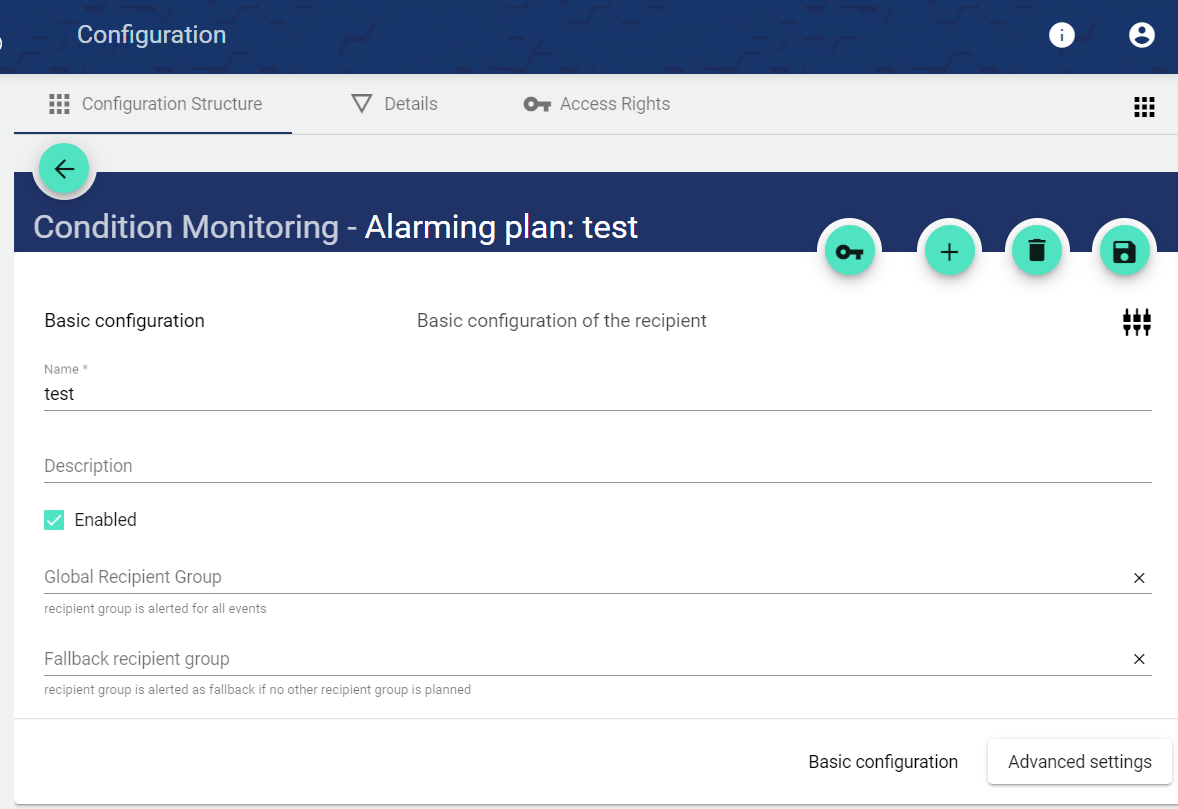Save configuration with floppy disk button
The height and width of the screenshot is (809, 1178).
(x=1124, y=251)
